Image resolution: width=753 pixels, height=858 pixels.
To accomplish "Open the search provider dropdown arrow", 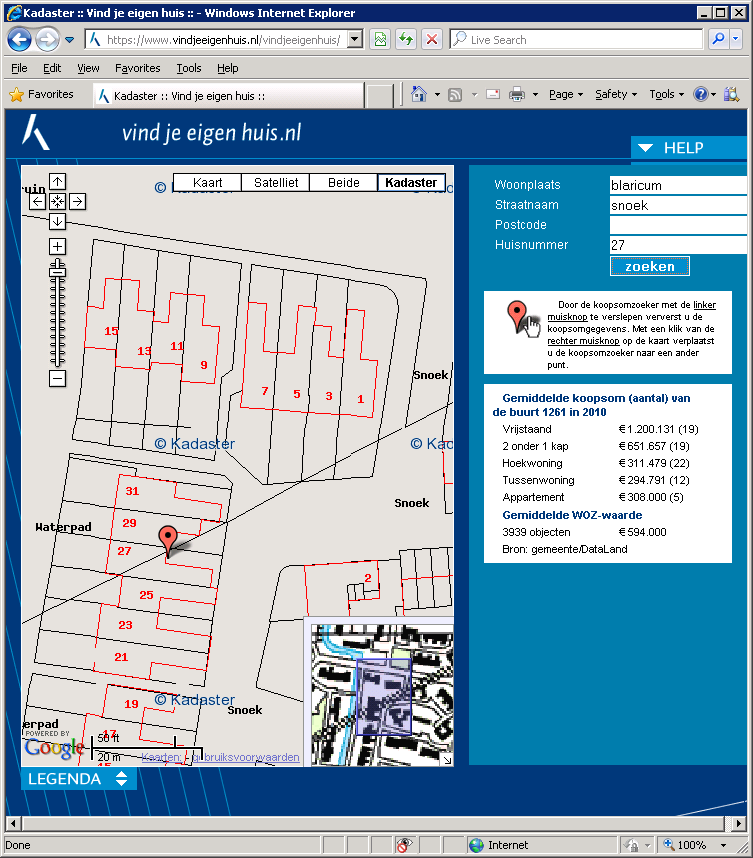I will 735,39.
